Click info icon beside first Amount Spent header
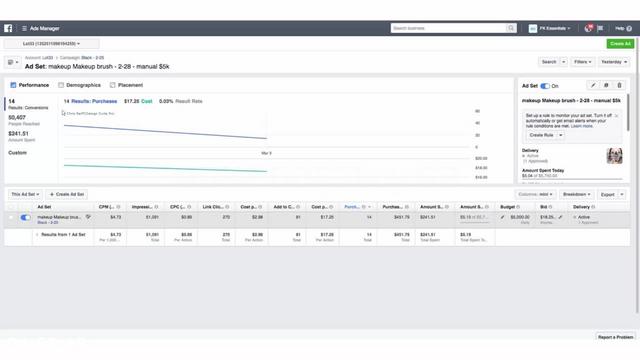The height and width of the screenshot is (360, 640). click(x=447, y=207)
